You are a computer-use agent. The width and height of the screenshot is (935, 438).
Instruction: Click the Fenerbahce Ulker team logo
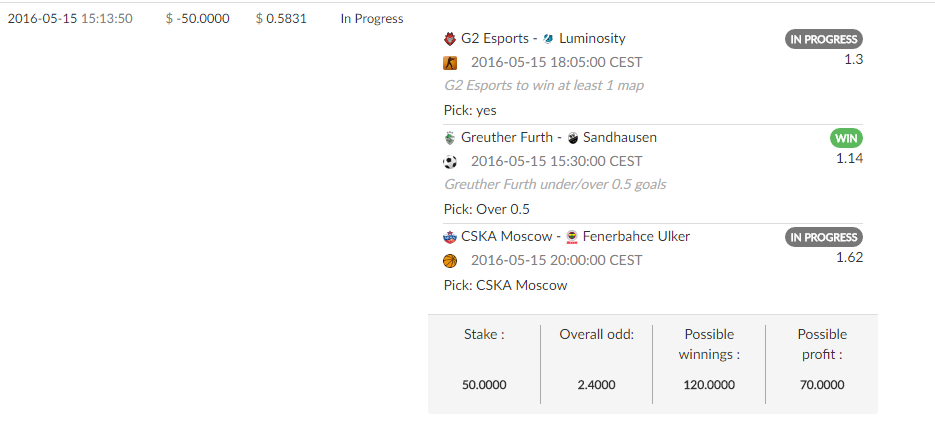coord(572,237)
